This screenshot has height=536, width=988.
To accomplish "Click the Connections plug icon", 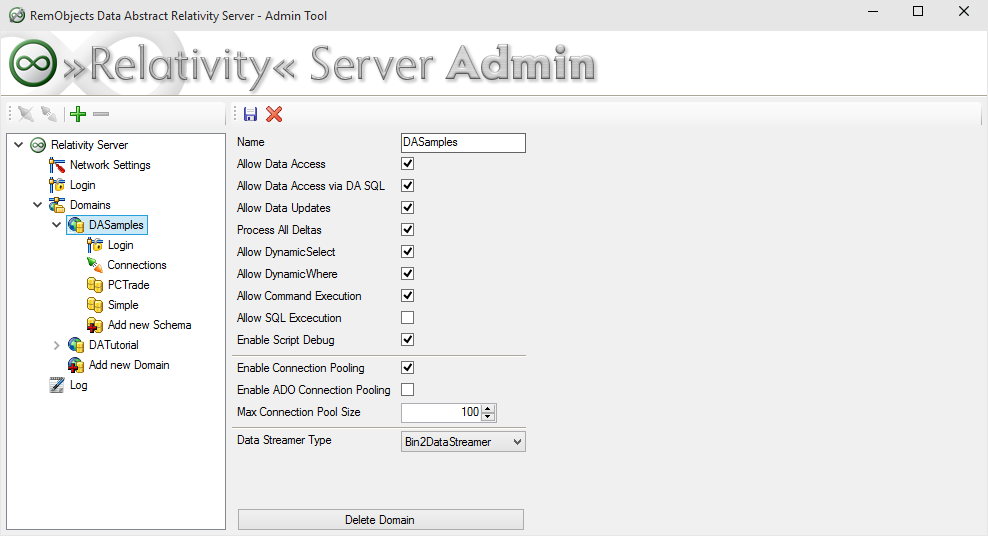I will click(x=95, y=265).
